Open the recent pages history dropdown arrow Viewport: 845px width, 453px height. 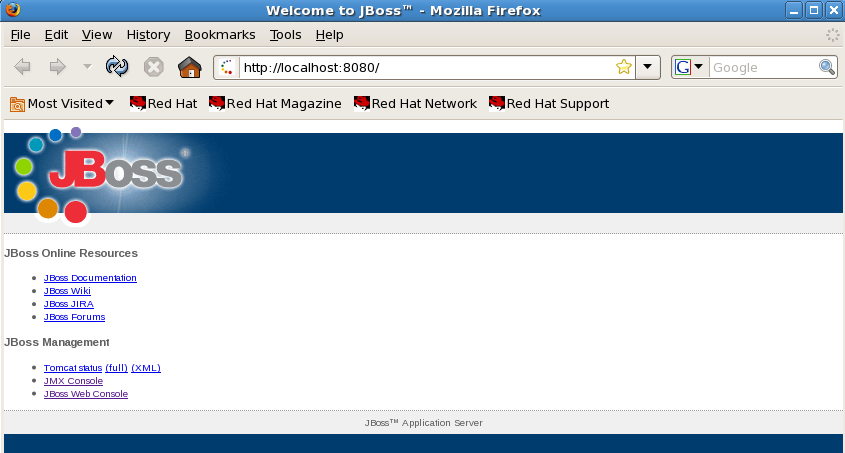click(x=87, y=67)
